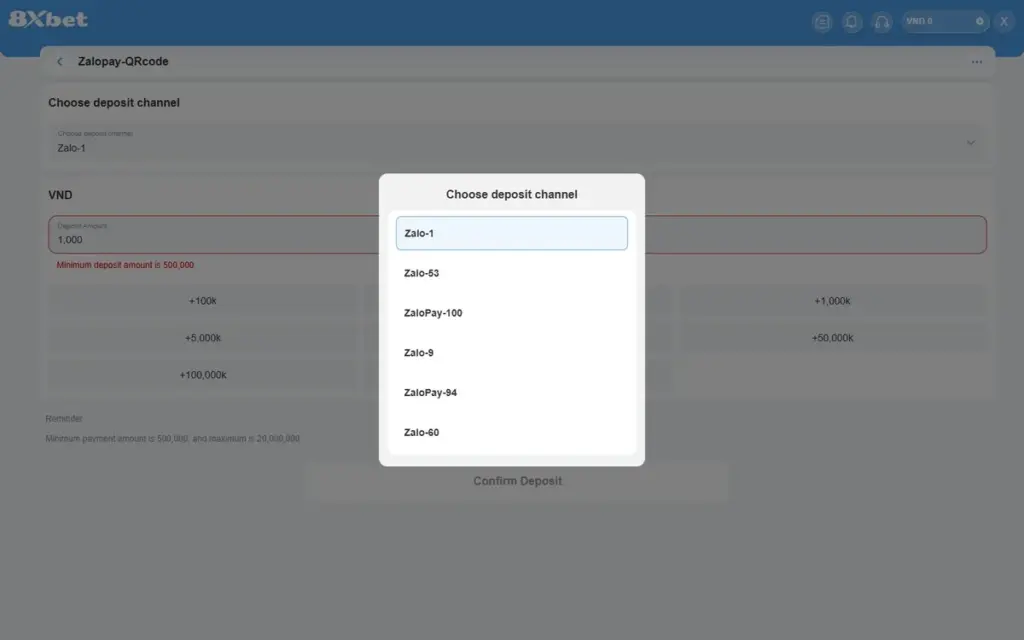Screen dimensions: 1024x640
Task: Add +100,000k to the deposit amount
Action: coord(202,375)
